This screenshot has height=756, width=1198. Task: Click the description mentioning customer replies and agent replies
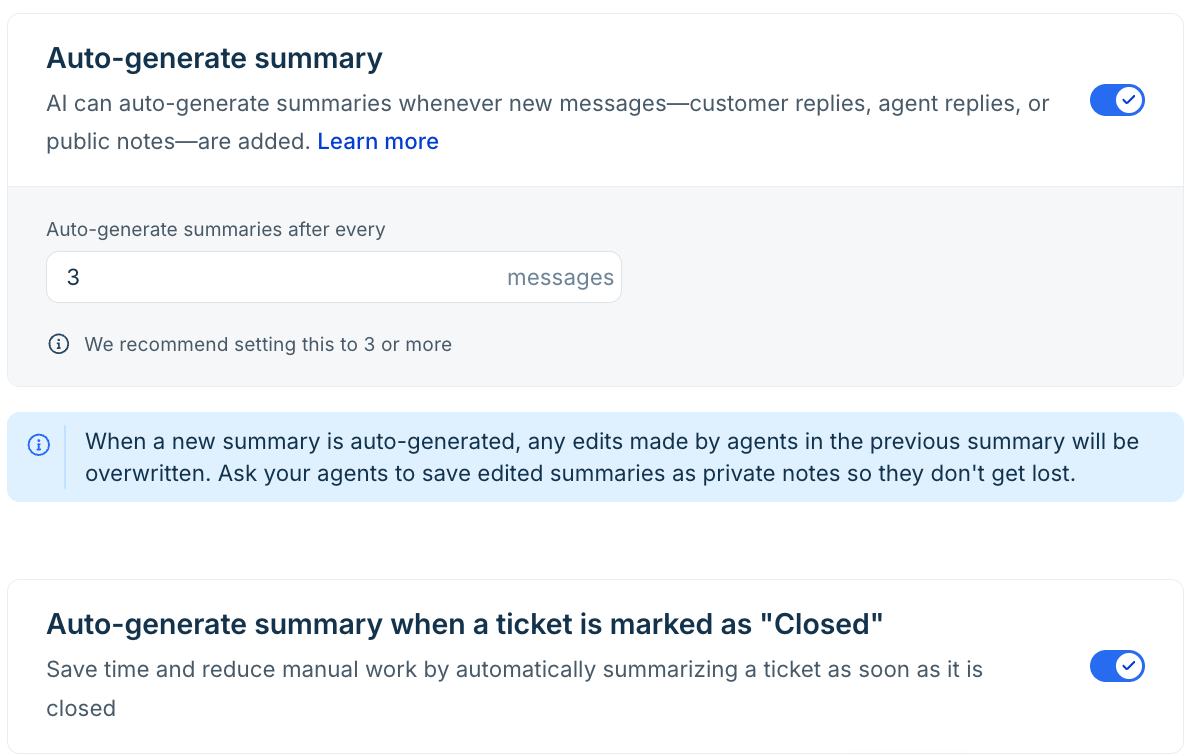tap(547, 122)
